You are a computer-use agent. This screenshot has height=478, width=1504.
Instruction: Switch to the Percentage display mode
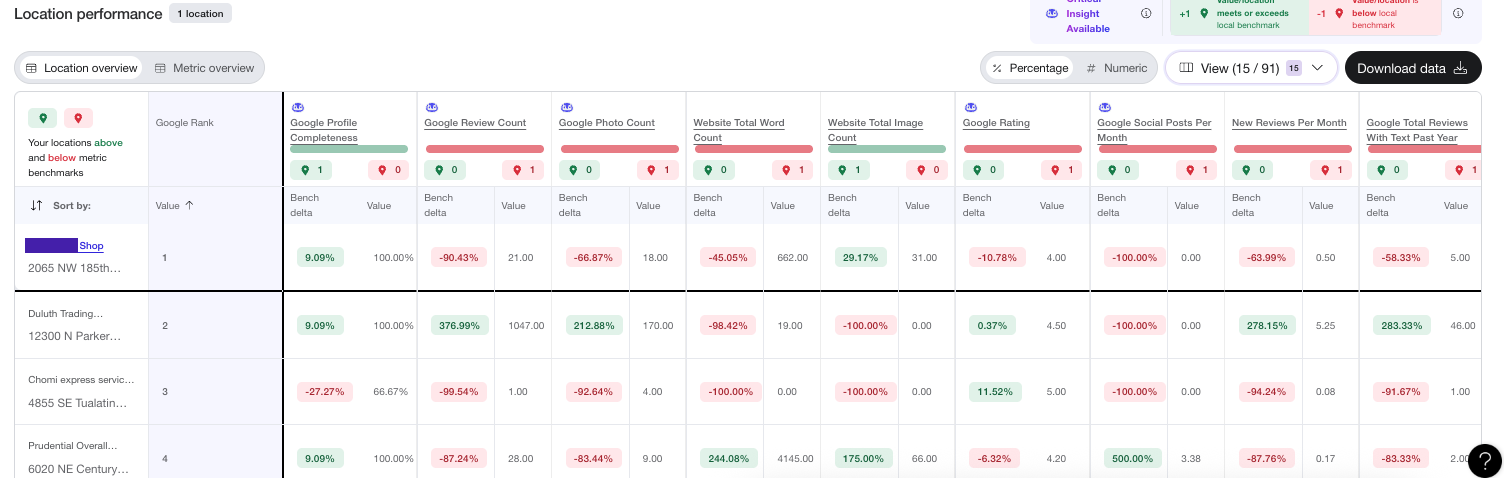pos(1029,68)
